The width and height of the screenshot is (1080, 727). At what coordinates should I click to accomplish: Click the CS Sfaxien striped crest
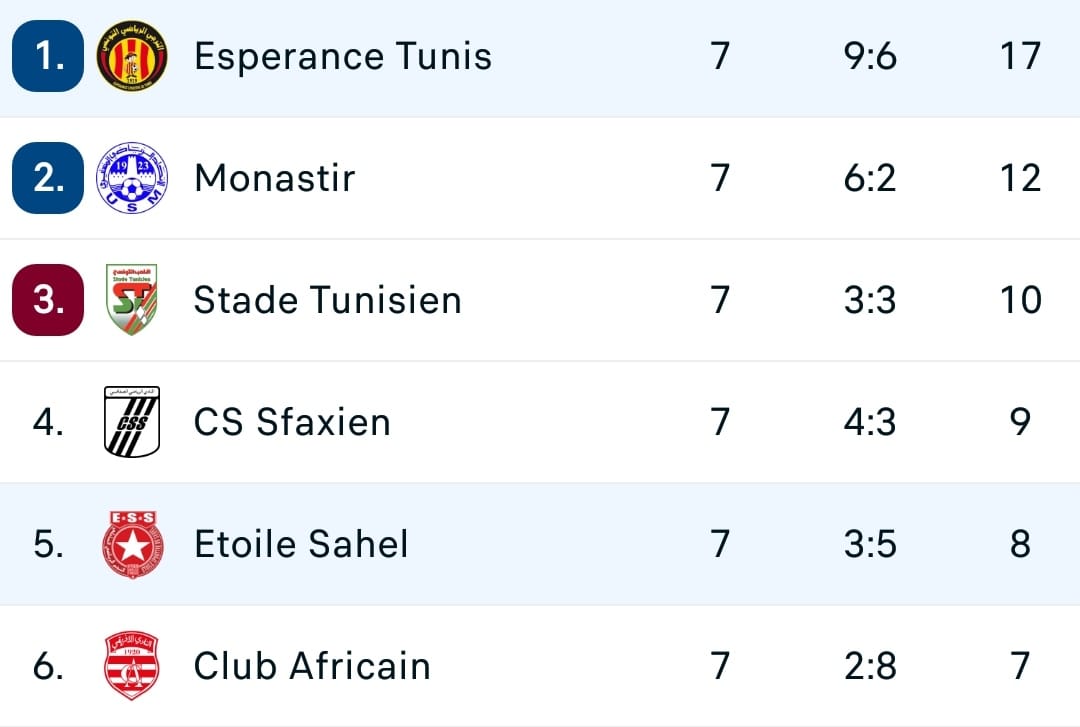[132, 422]
